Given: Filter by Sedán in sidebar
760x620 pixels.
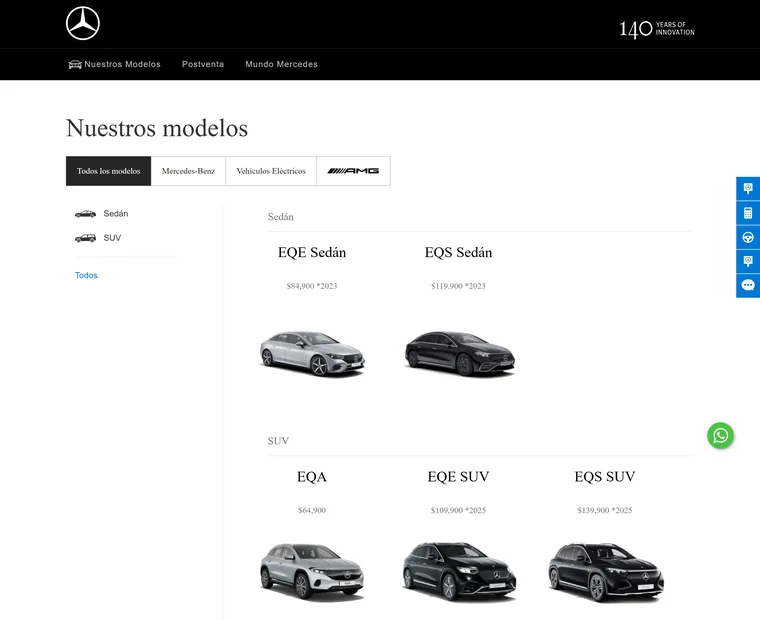Looking at the screenshot, I should pyautogui.click(x=116, y=214).
